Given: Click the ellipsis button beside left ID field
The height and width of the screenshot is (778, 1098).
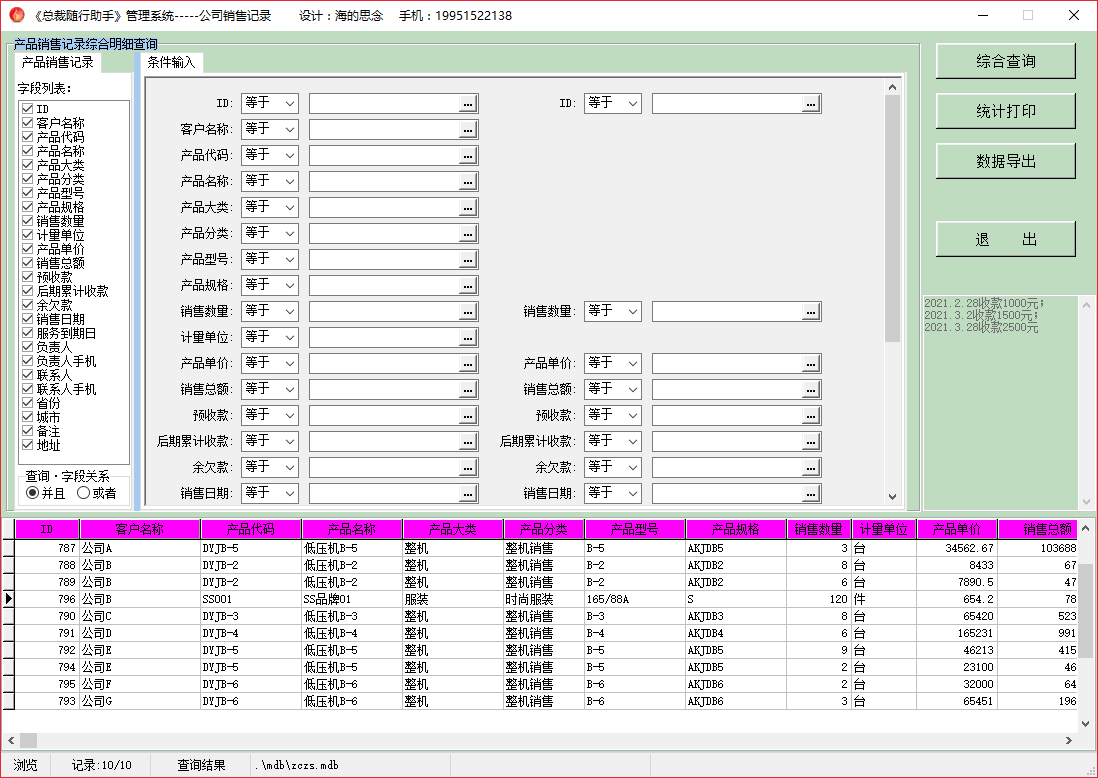Looking at the screenshot, I should pyautogui.click(x=468, y=104).
